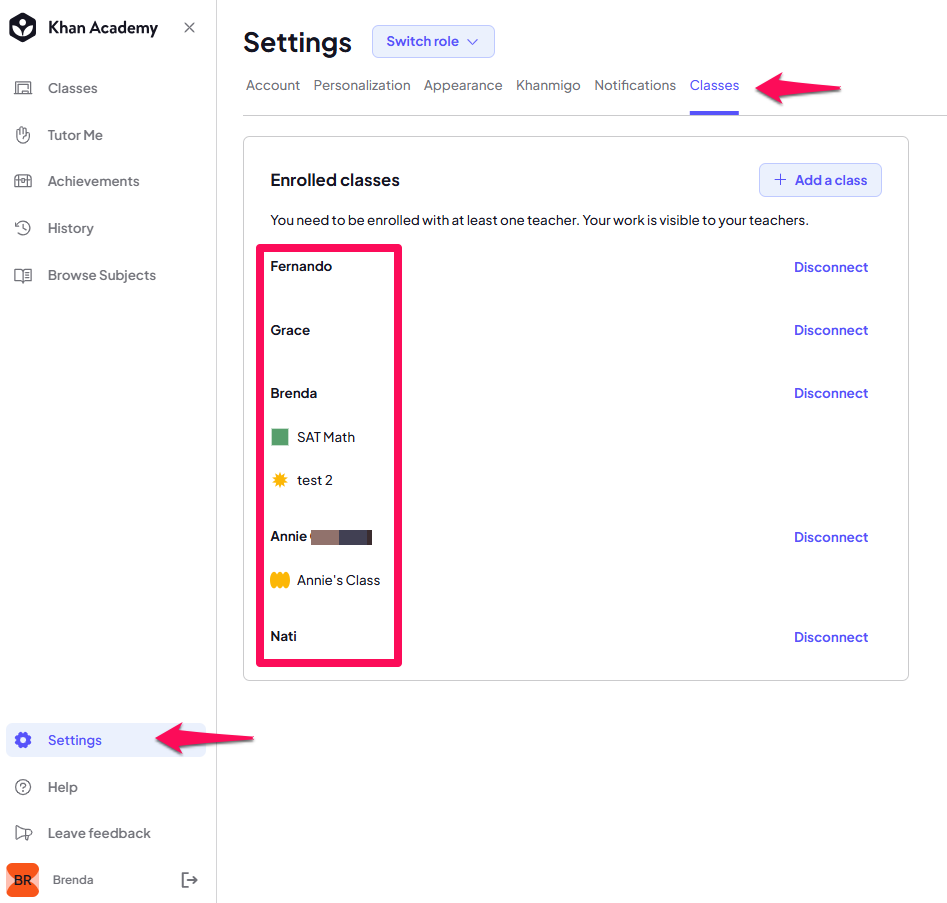Click the Browse Subjects book icon
Viewport: 947px width, 903px height.
(x=23, y=275)
